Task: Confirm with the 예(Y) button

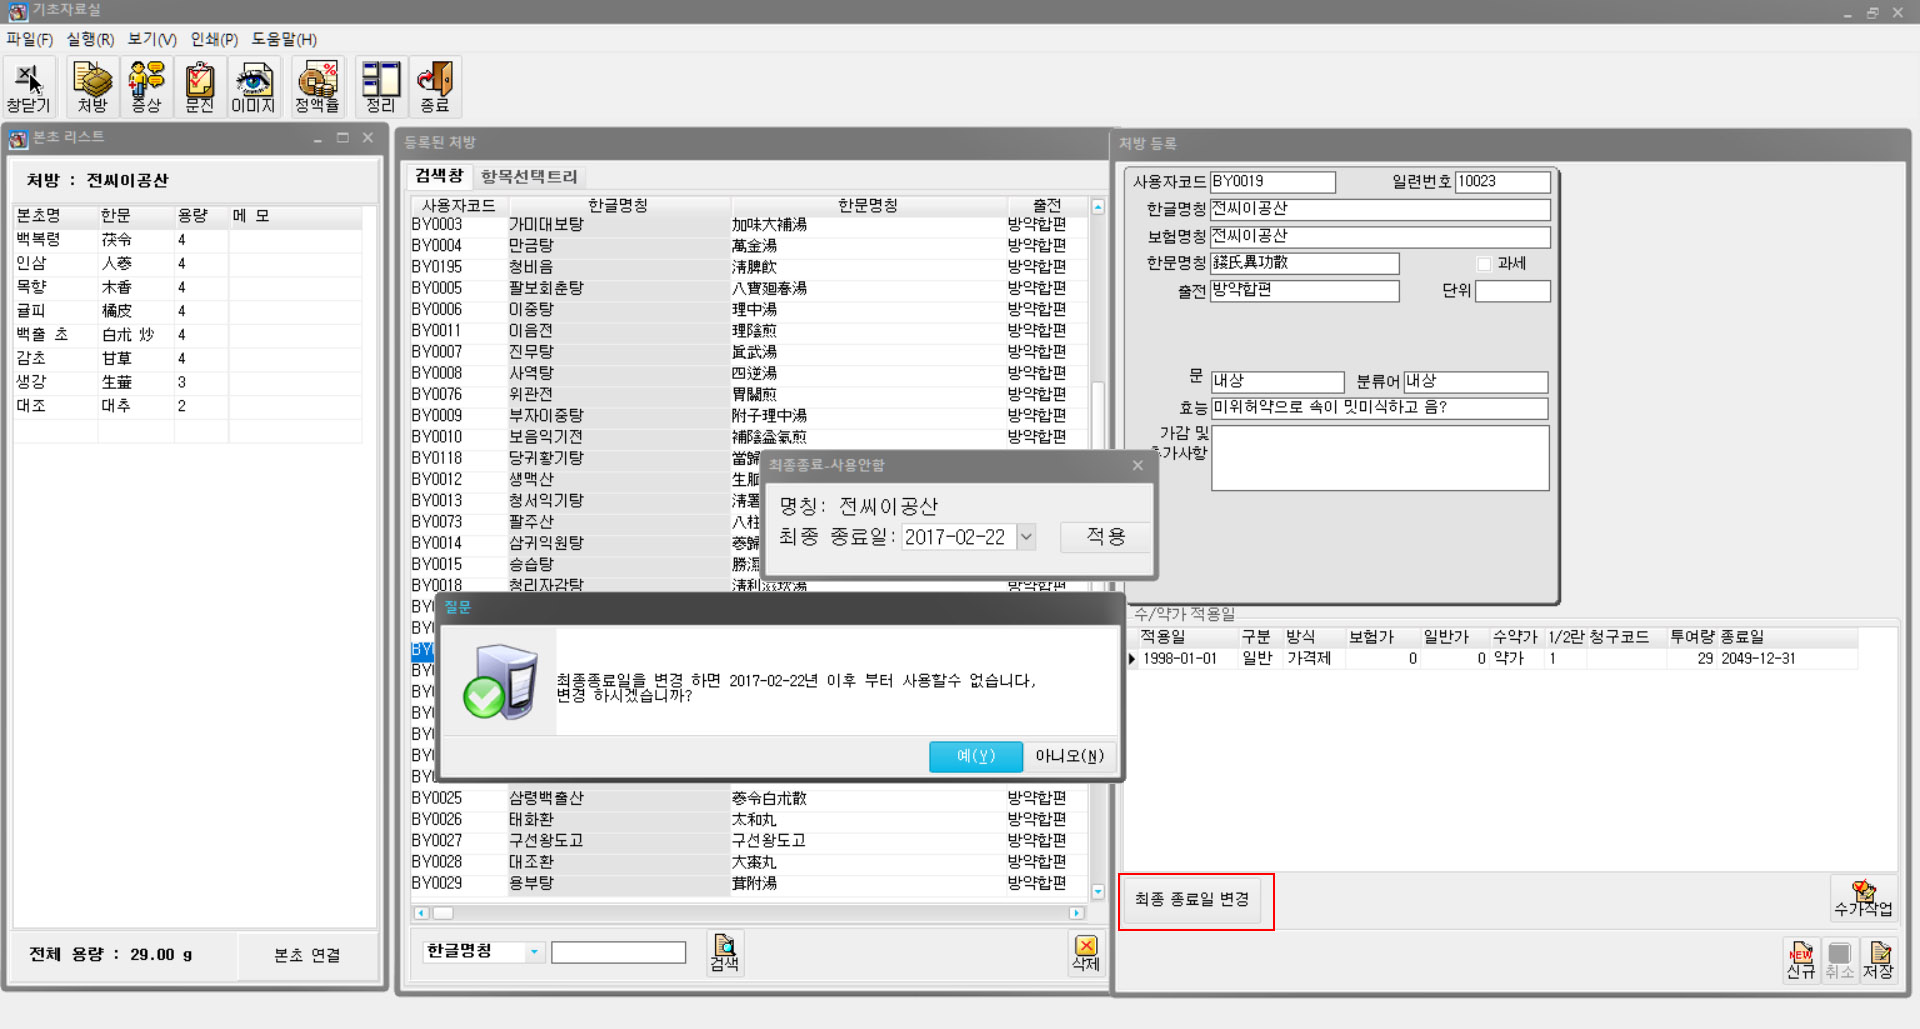Action: [x=975, y=756]
